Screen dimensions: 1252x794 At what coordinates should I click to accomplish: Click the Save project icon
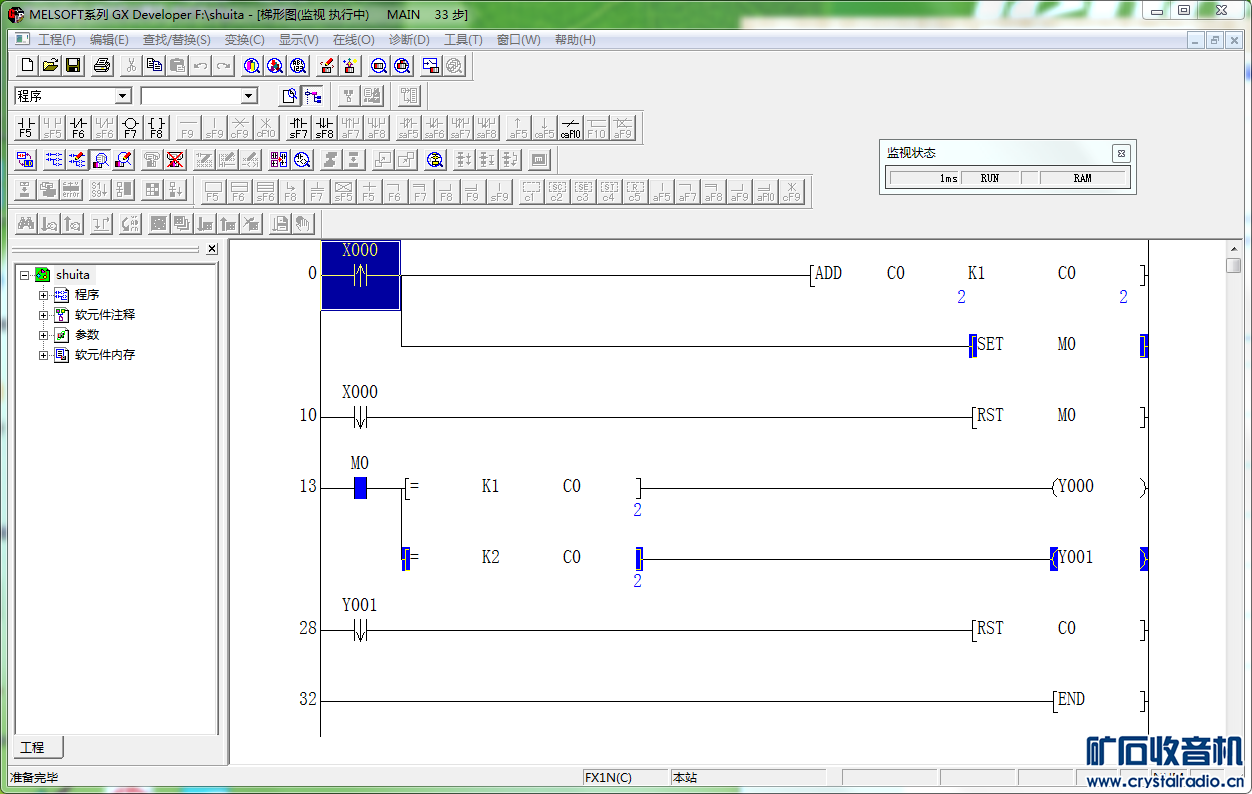(73, 66)
